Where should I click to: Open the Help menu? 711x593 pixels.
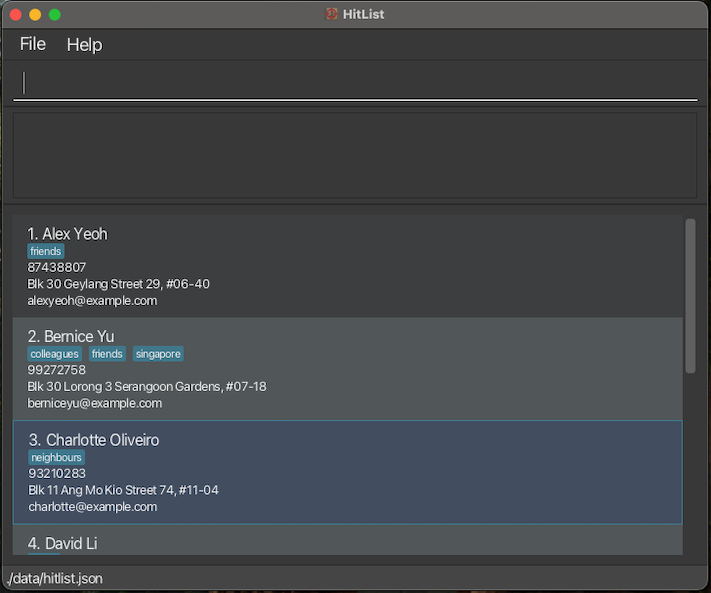coord(84,44)
